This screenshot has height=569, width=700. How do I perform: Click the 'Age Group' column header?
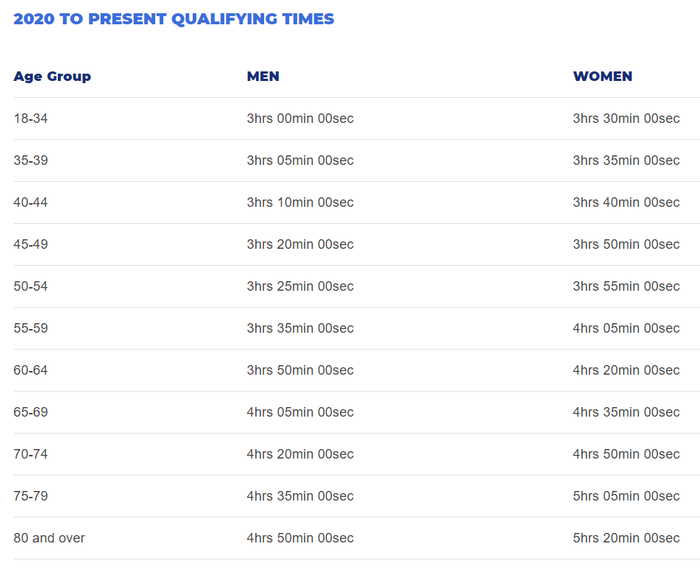click(x=52, y=76)
